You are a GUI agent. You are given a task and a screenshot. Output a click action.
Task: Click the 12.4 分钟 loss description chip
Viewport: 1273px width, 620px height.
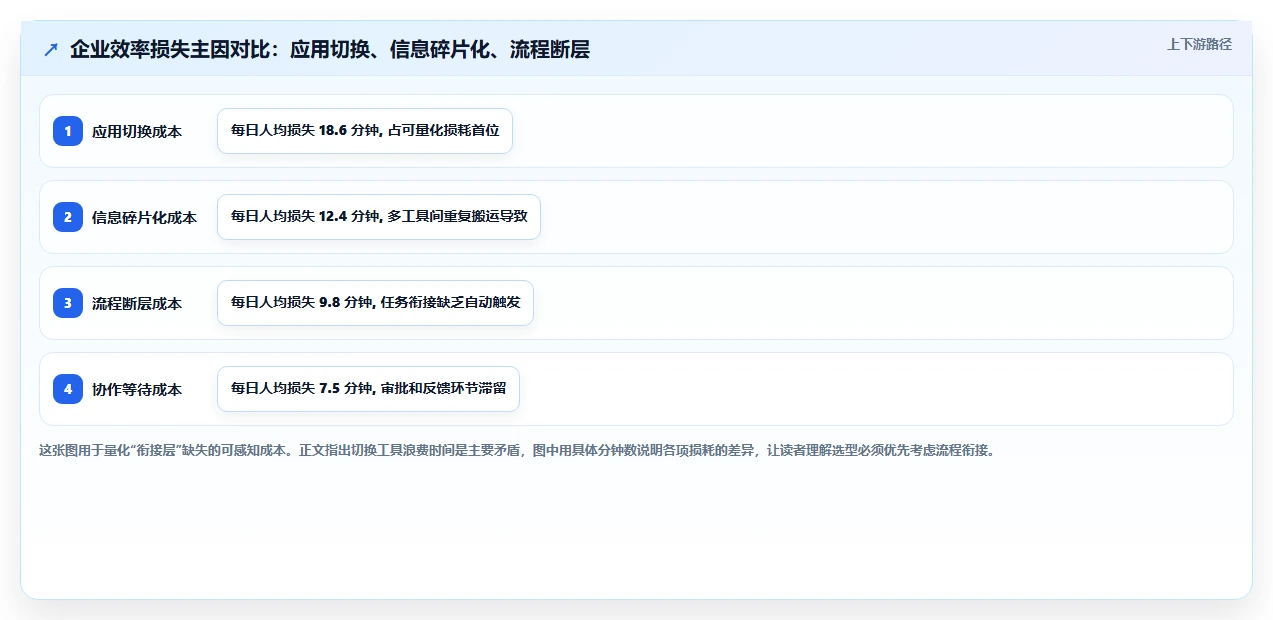(x=379, y=217)
